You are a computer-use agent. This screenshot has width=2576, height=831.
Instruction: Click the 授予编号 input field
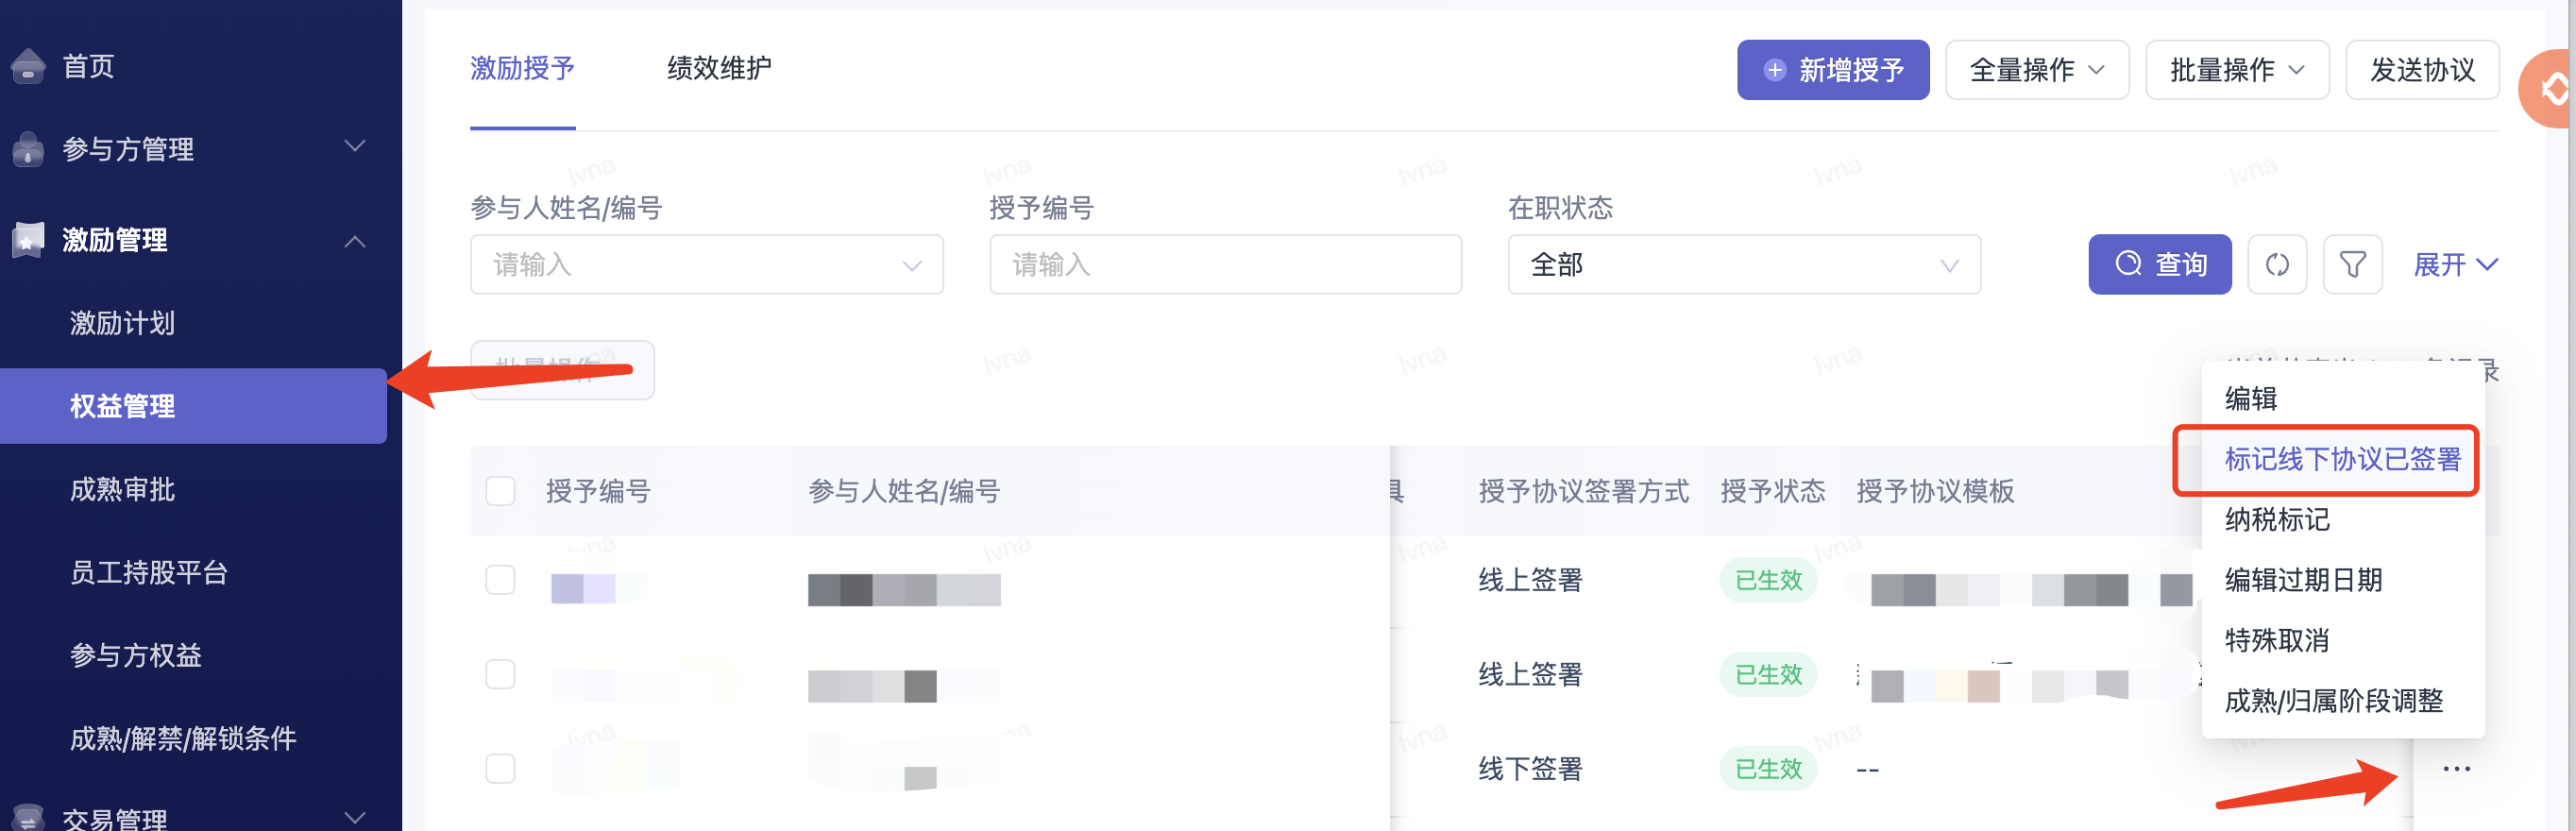pyautogui.click(x=1225, y=265)
